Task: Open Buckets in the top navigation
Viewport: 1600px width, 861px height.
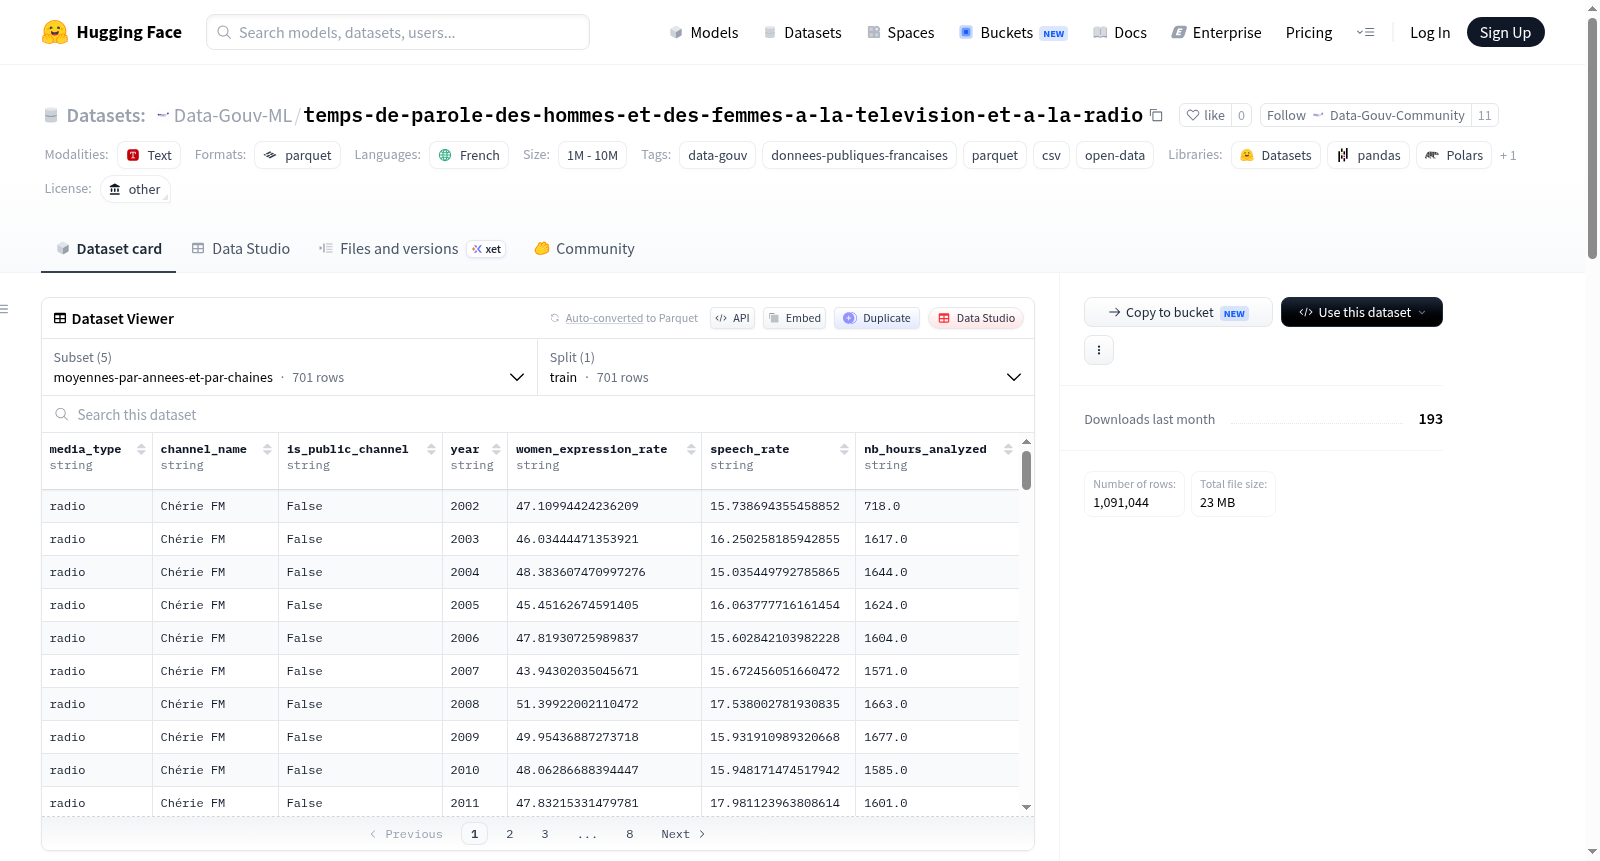Action: (1013, 32)
